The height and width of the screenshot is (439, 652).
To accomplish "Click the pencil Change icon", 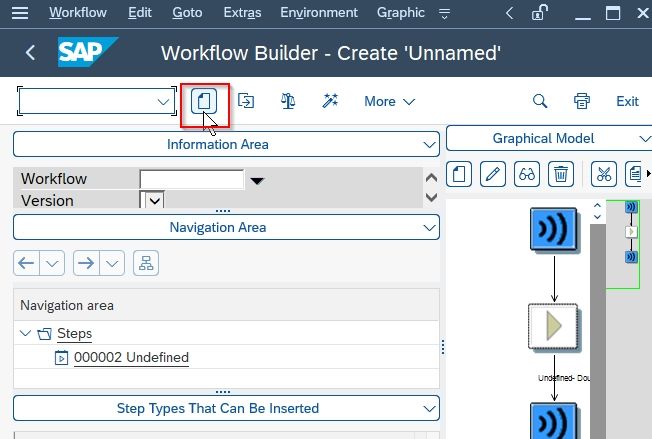I will [x=493, y=174].
